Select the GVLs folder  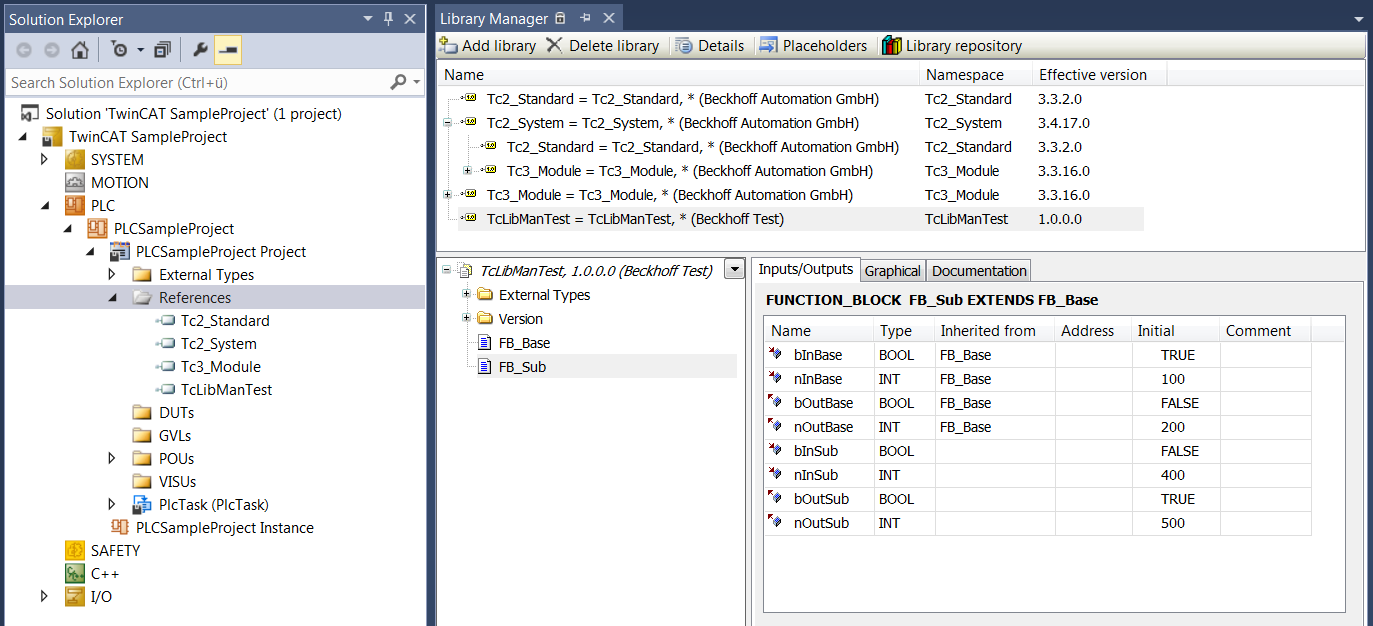[174, 435]
